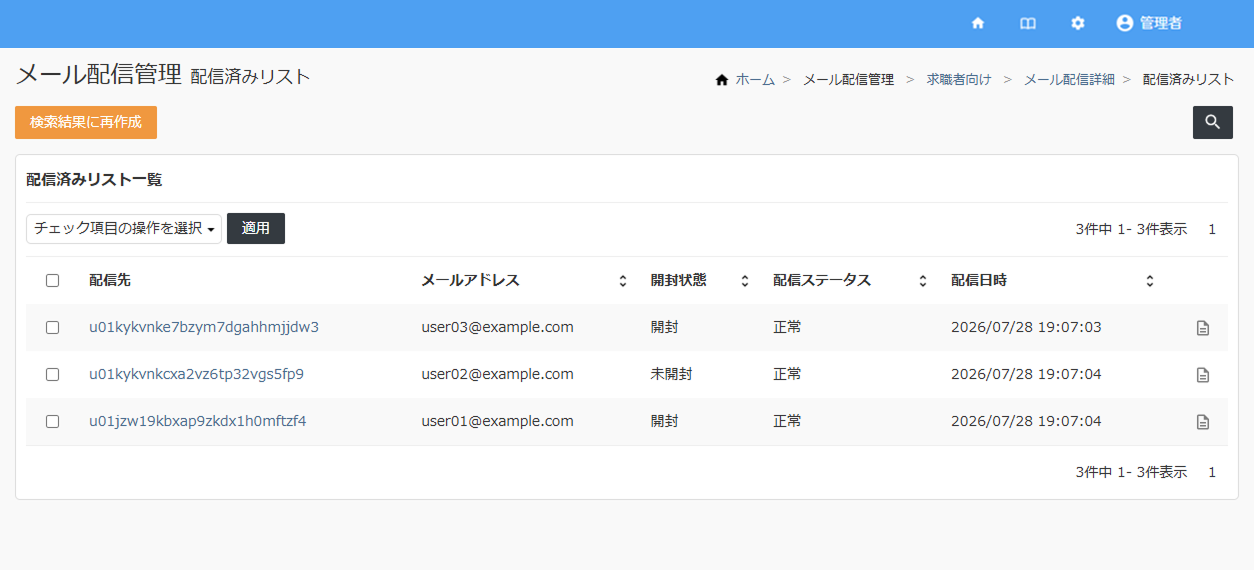Viewport: 1254px width, 570px height.
Task: Open the home icon in top bar
Action: (x=978, y=23)
